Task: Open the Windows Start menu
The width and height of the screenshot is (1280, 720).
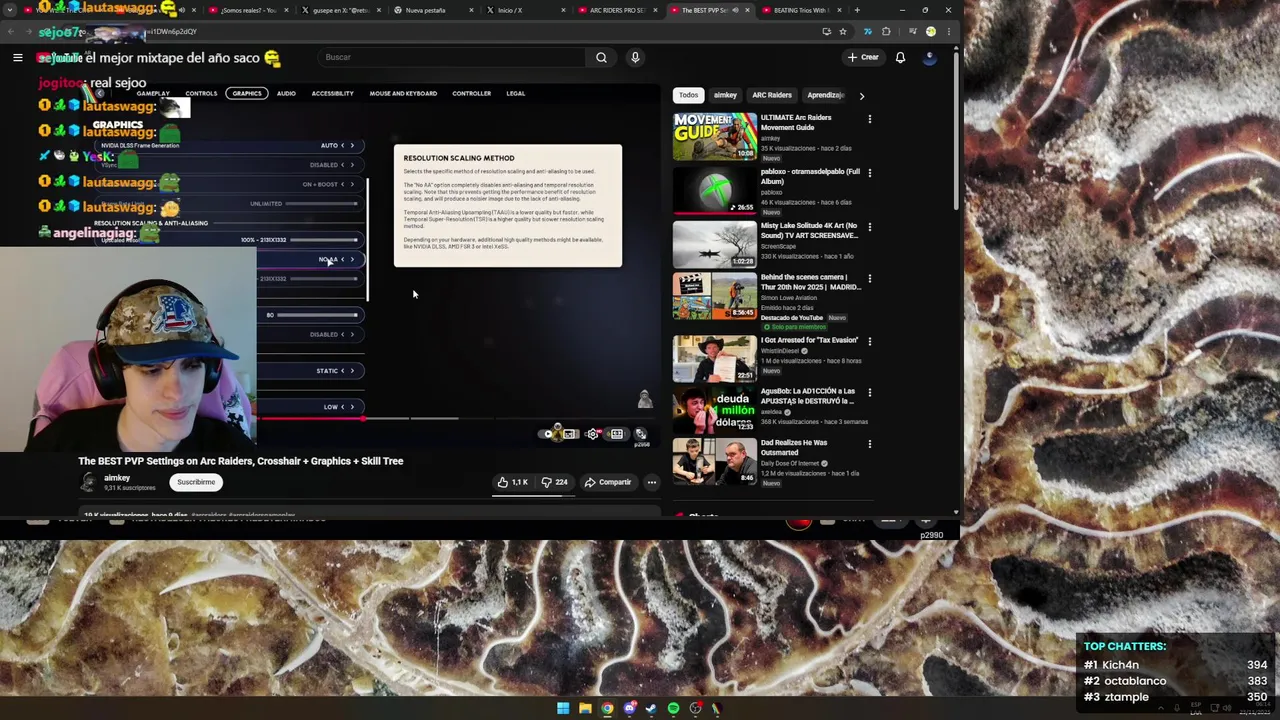Action: [x=563, y=709]
